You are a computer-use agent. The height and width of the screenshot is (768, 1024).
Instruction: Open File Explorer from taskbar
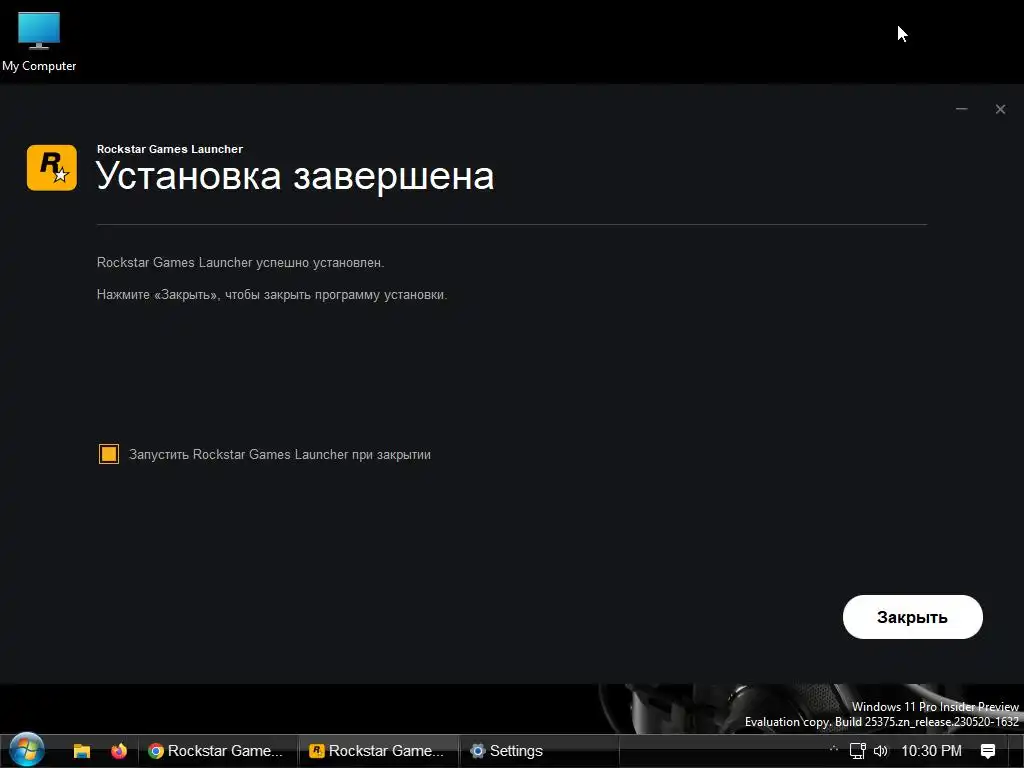[x=82, y=751]
